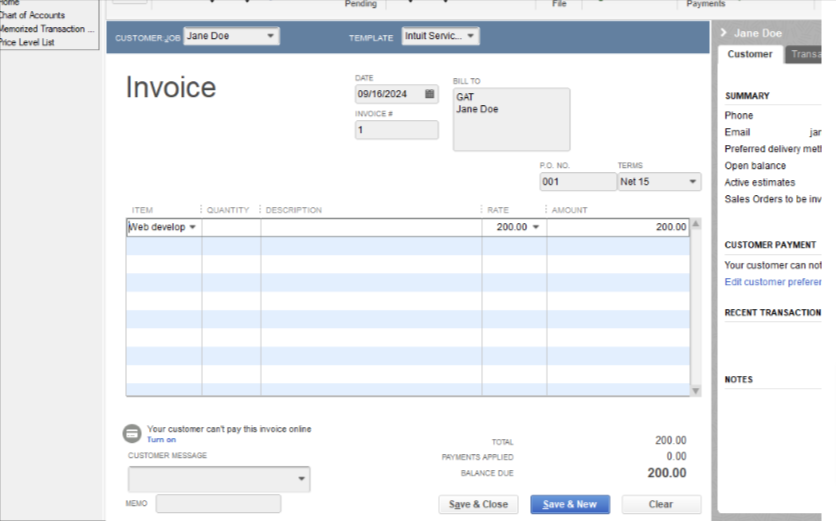
Task: Open the Template dropdown list
Action: tap(471, 37)
